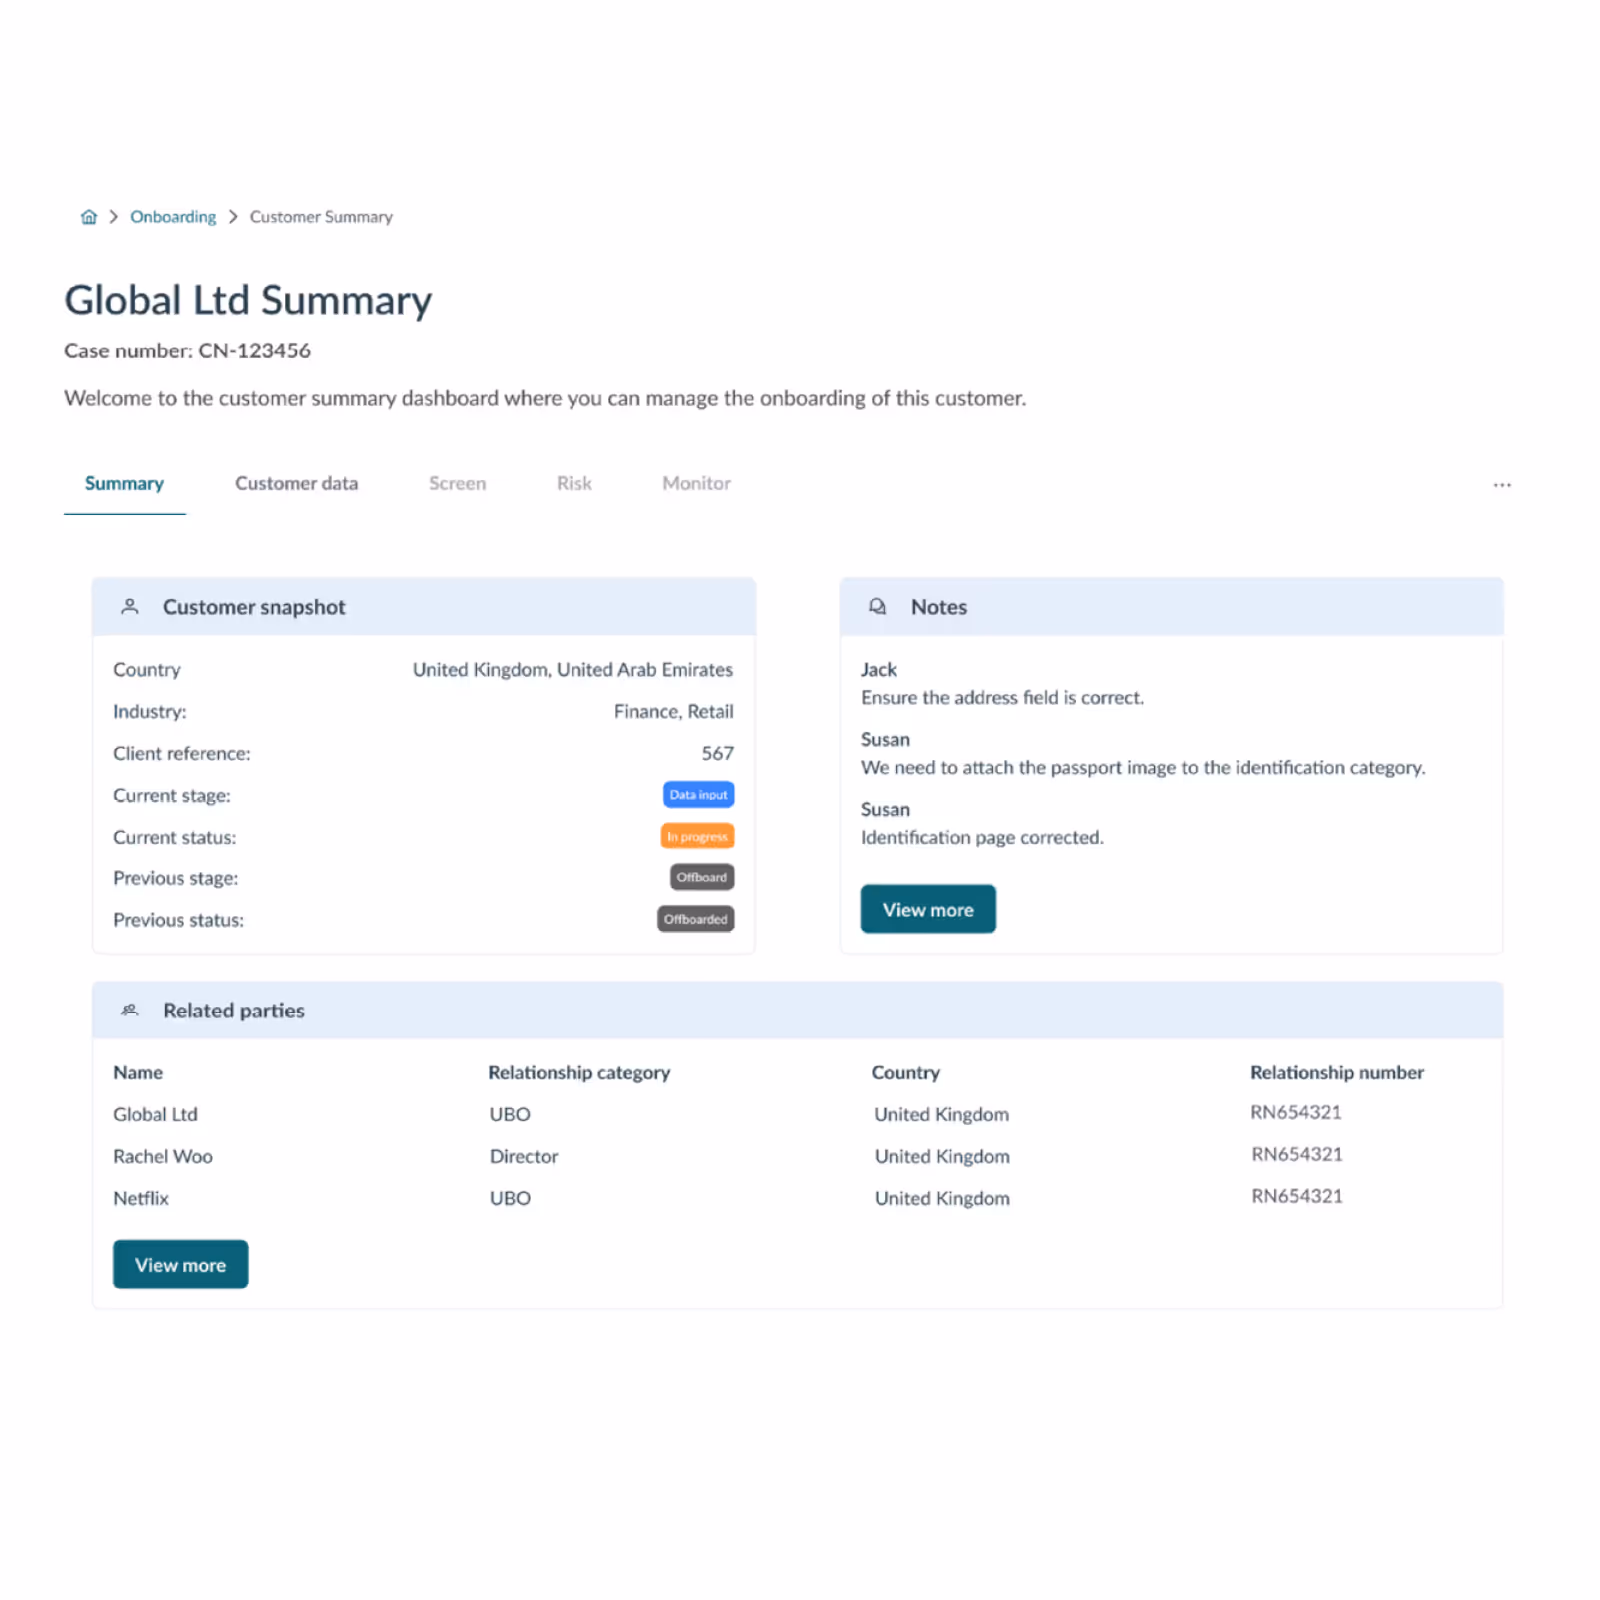This screenshot has width=1600, height=1600.
Task: Click the Director relationship category cell
Action: pos(524,1156)
